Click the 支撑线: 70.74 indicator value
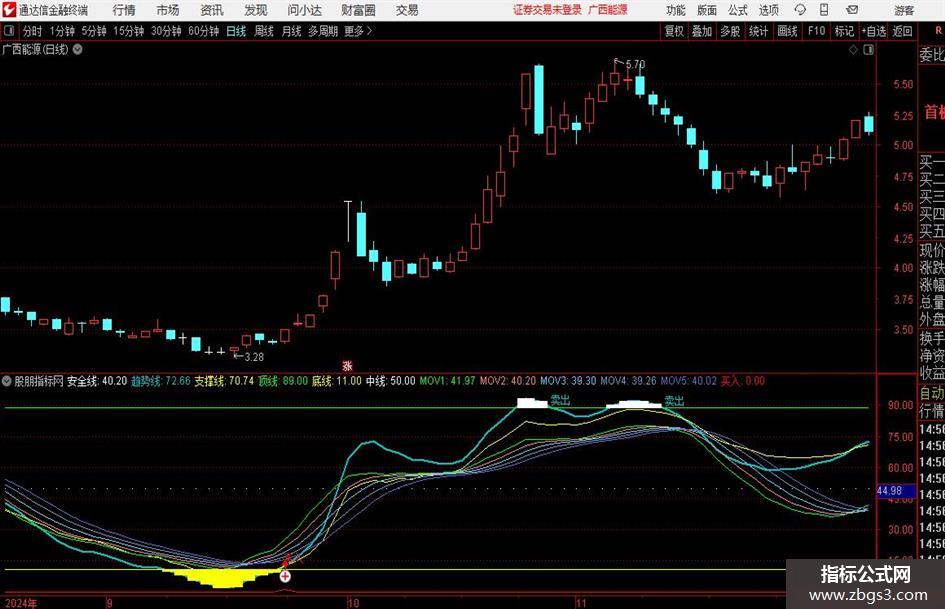The image size is (945, 609). [x=224, y=381]
